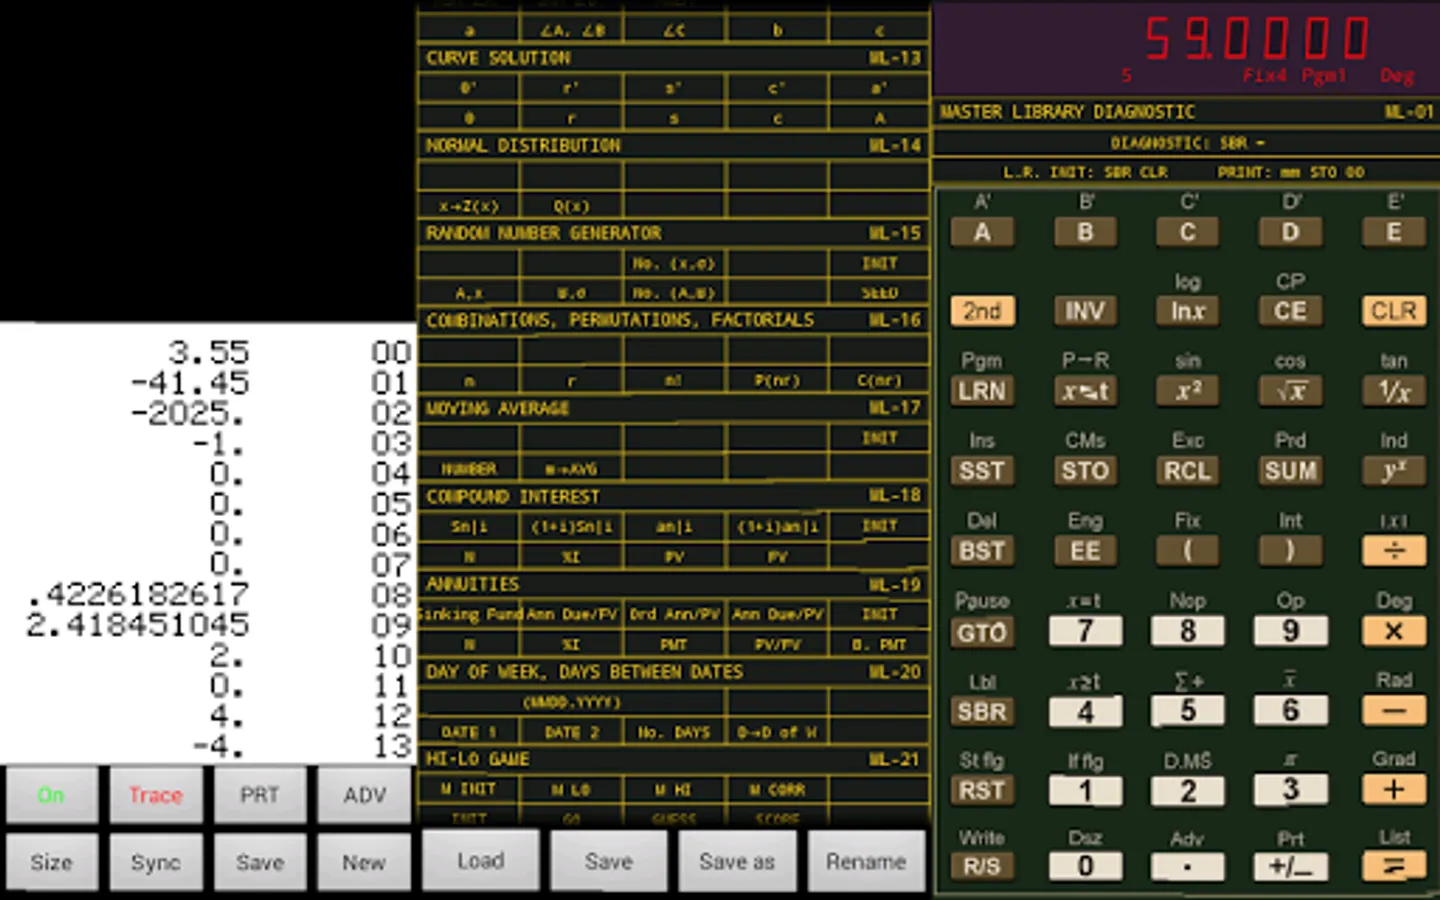The height and width of the screenshot is (900, 1440).
Task: Select COMPOUND INTEREST ML-18 program row
Action: (x=673, y=497)
